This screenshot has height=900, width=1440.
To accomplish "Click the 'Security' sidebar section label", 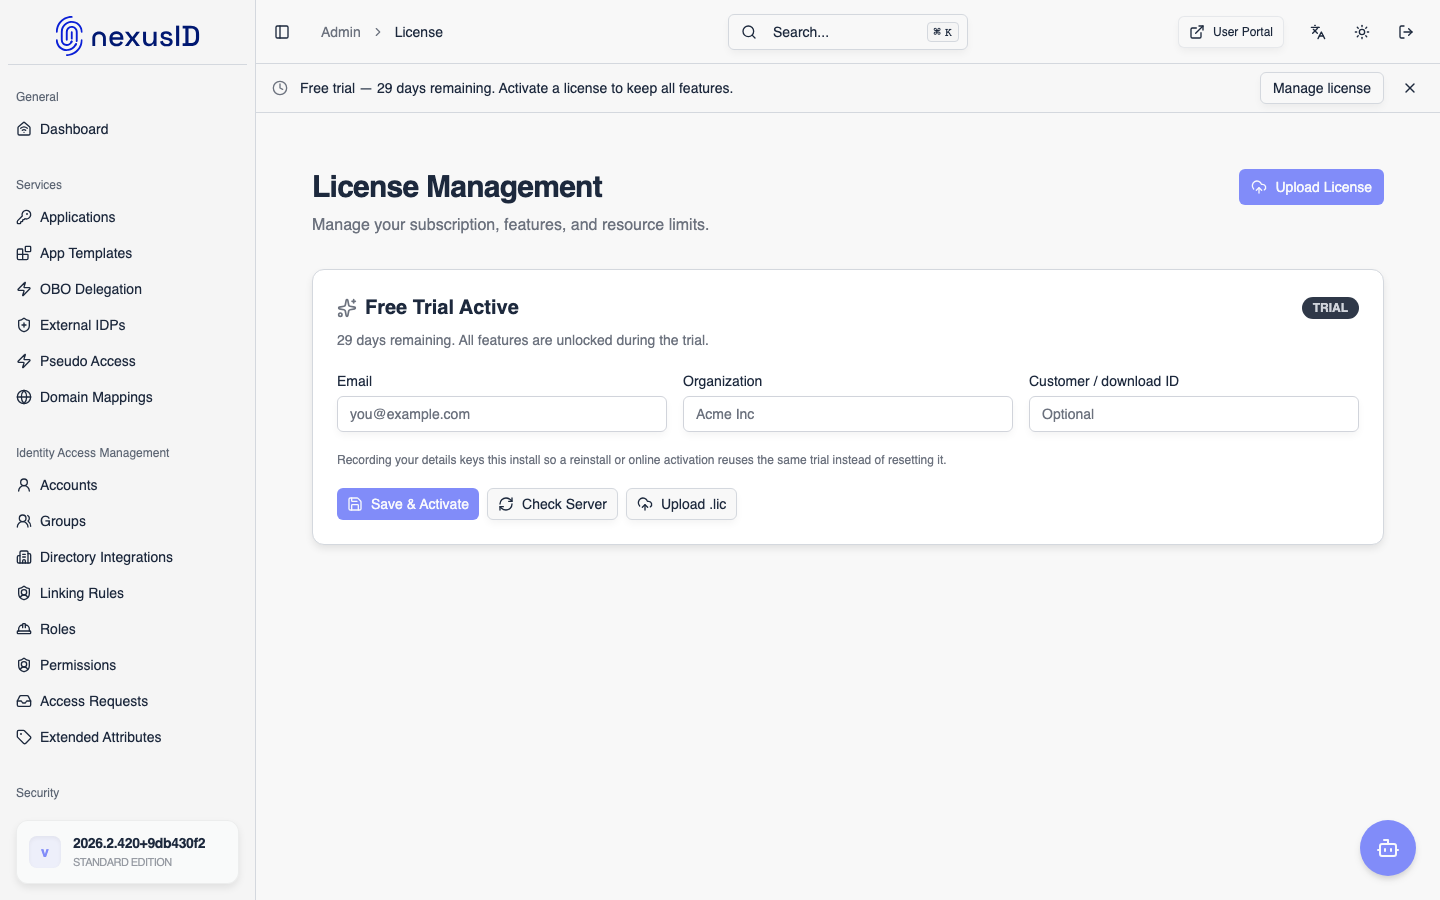I will pos(38,793).
